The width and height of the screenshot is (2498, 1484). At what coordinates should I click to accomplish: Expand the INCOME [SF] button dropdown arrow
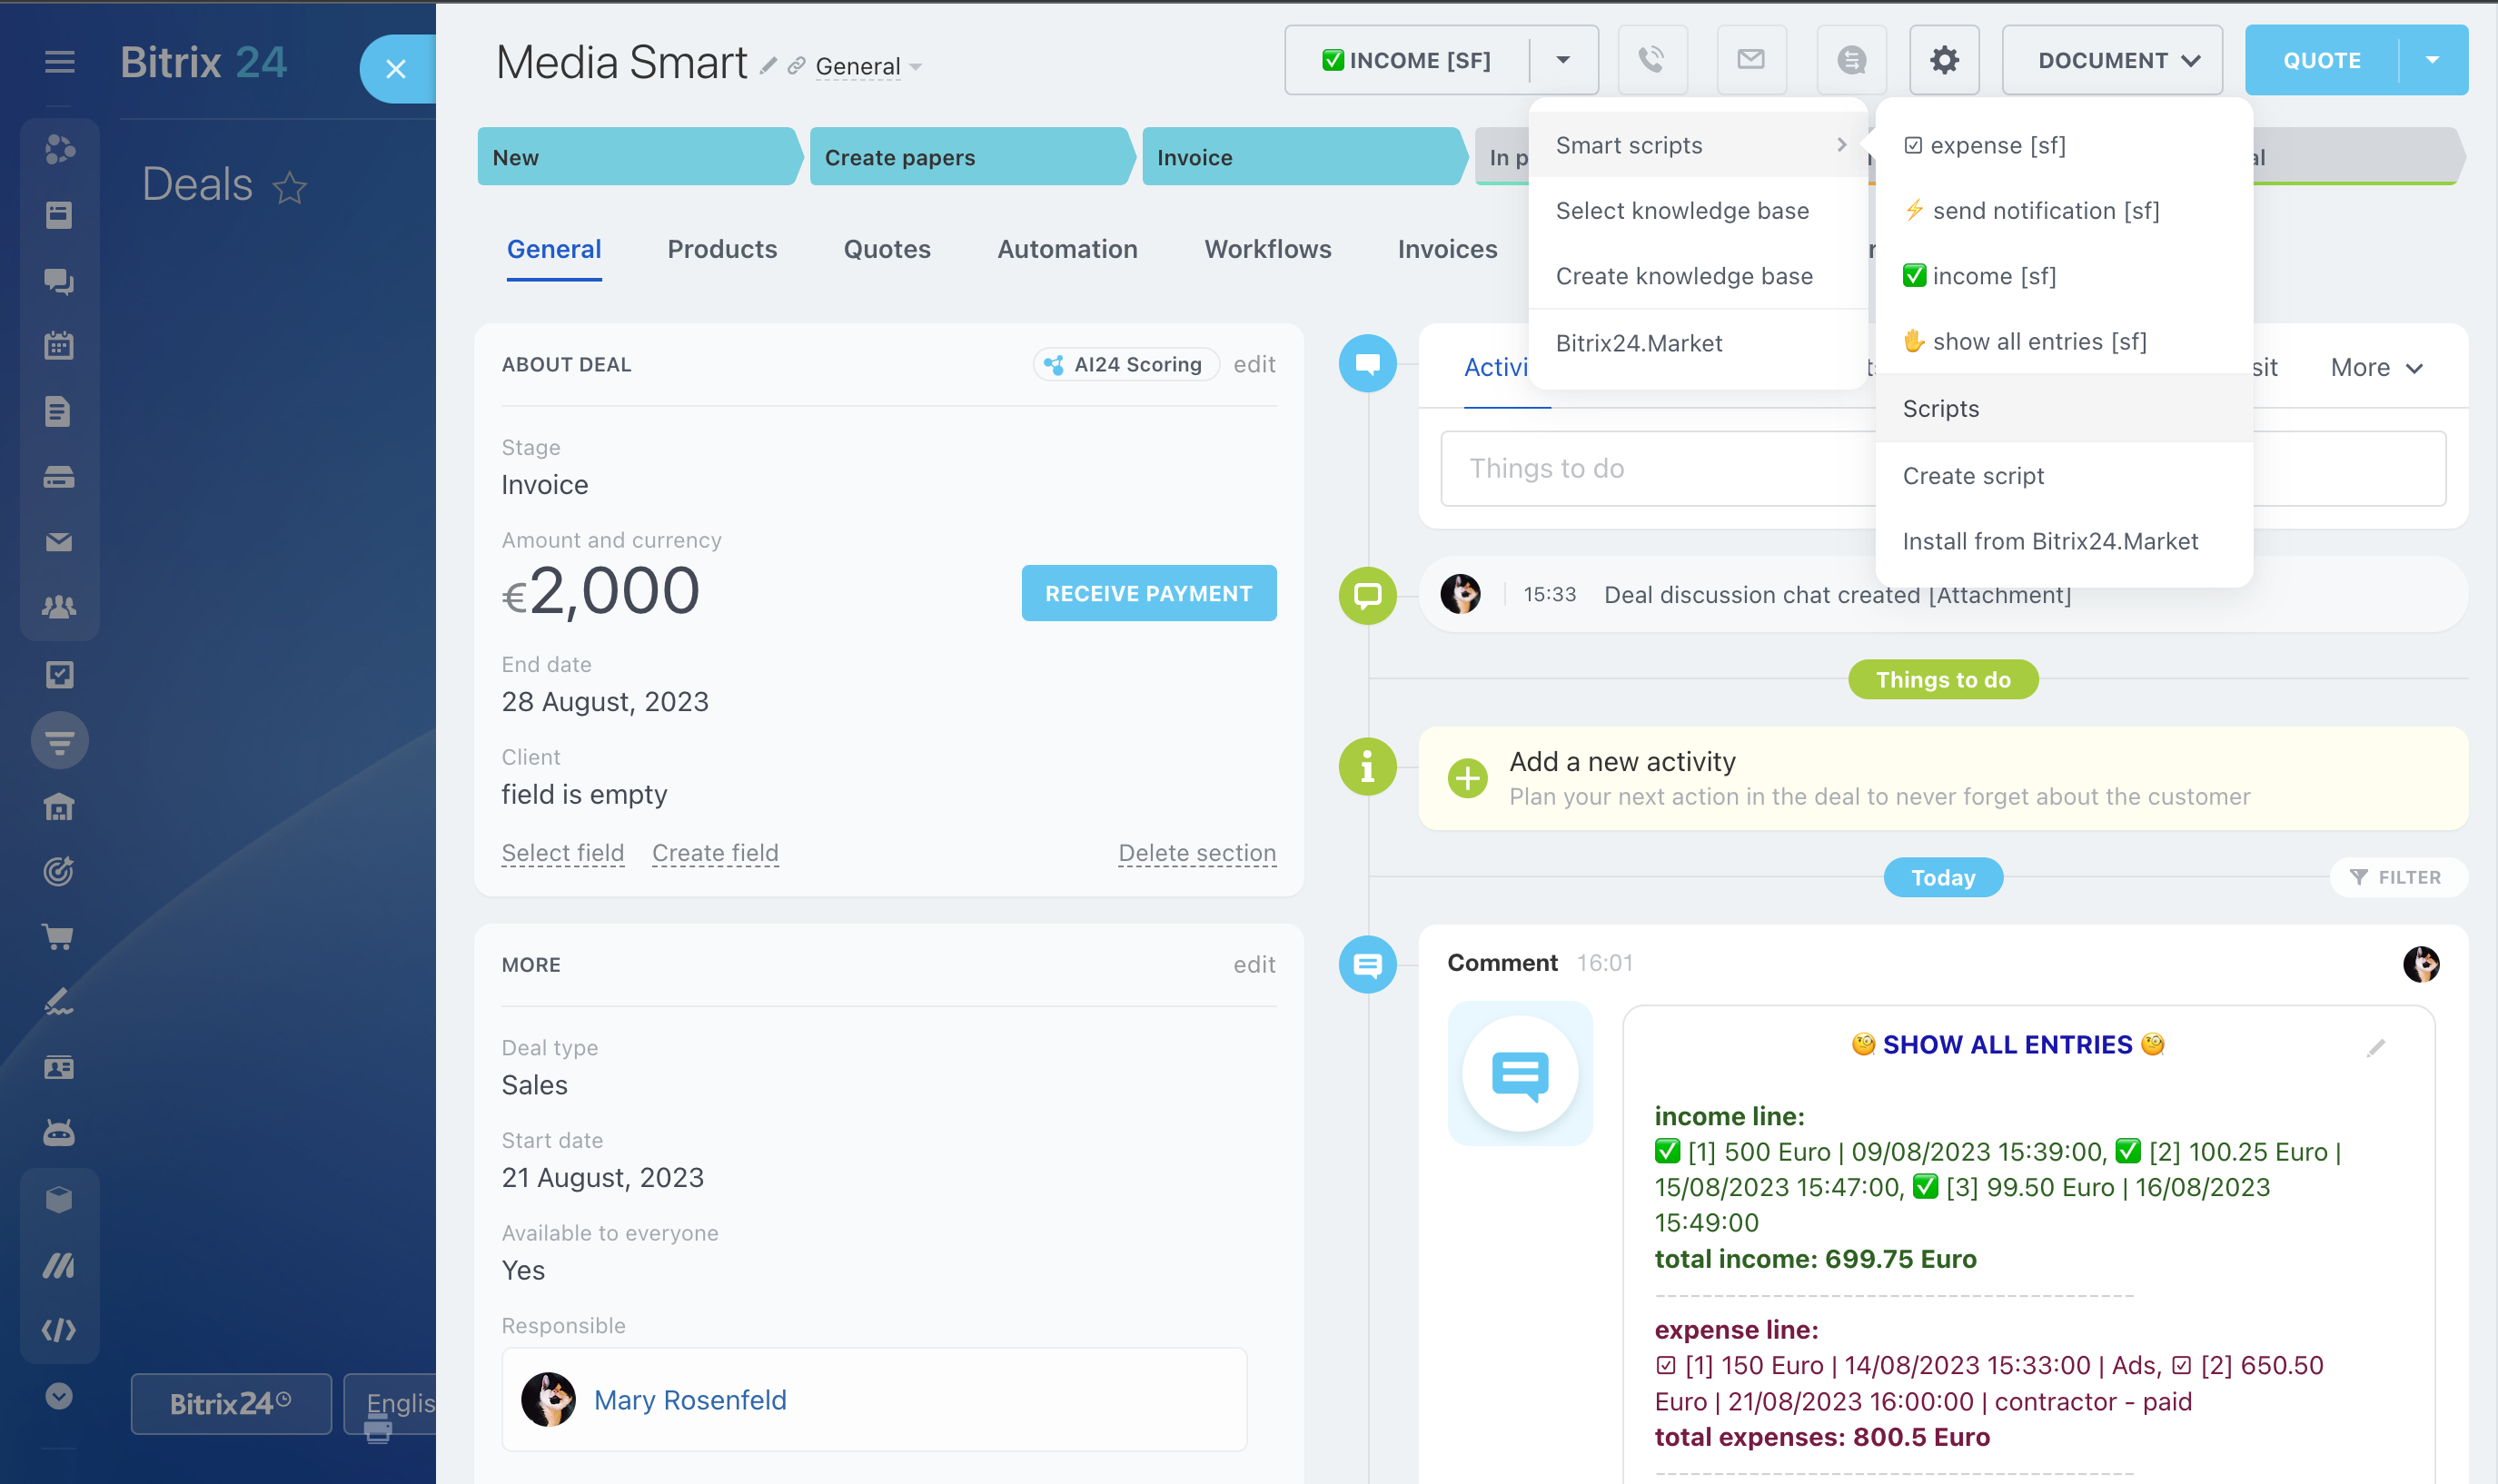(1562, 60)
